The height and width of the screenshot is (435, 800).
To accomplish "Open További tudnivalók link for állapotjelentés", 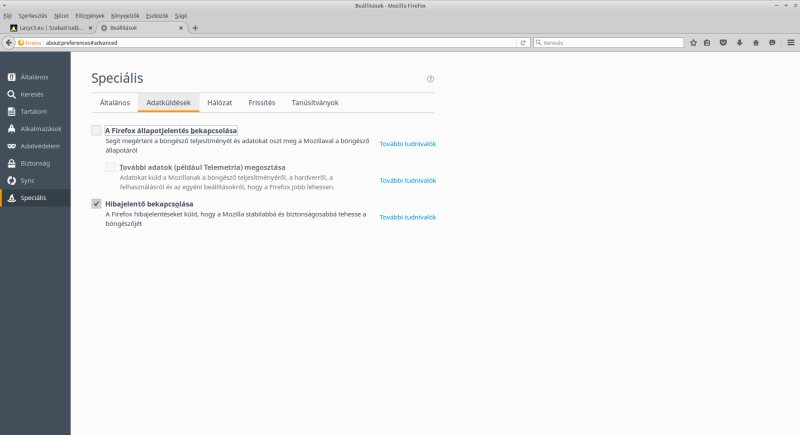I will tap(408, 144).
